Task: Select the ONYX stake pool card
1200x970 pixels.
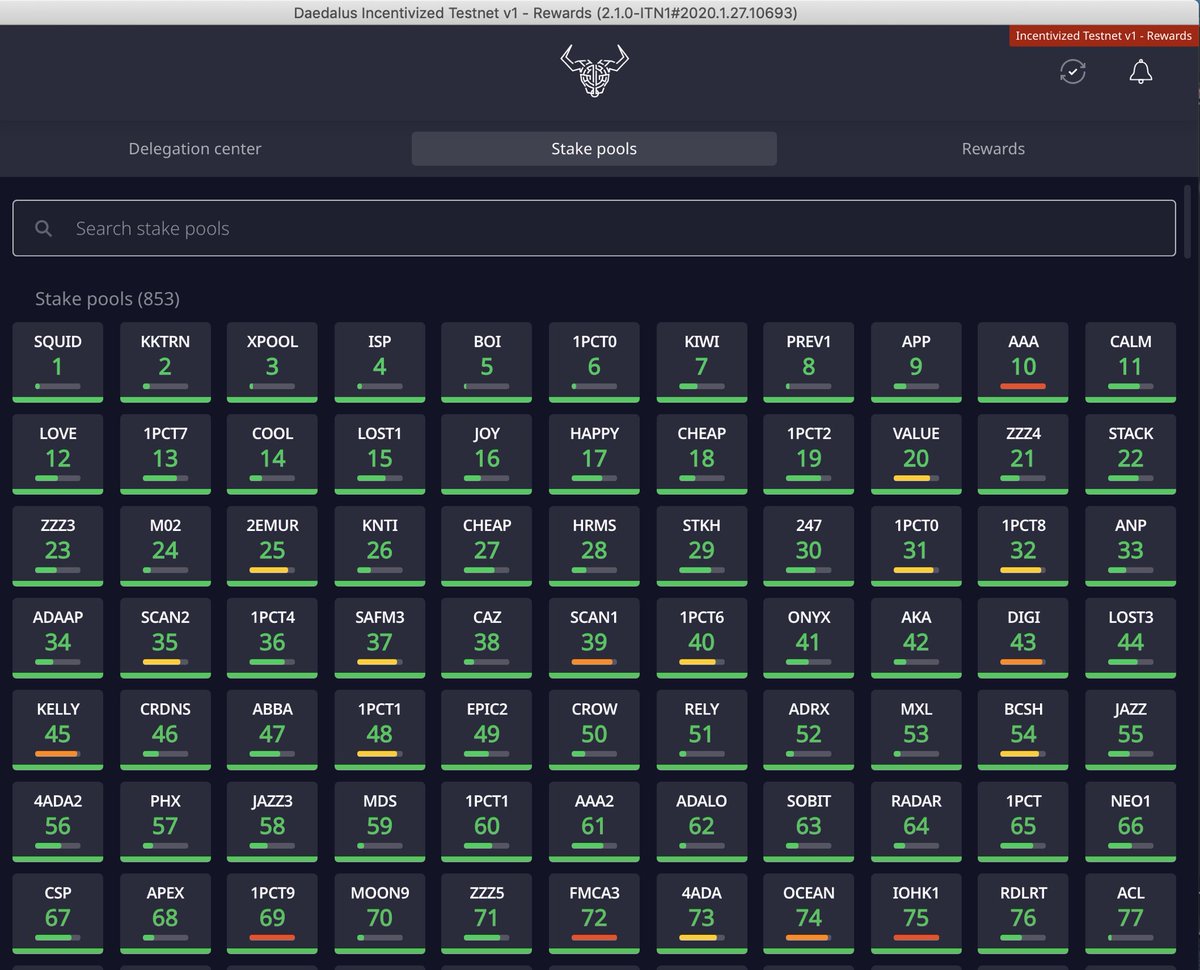Action: (x=809, y=638)
